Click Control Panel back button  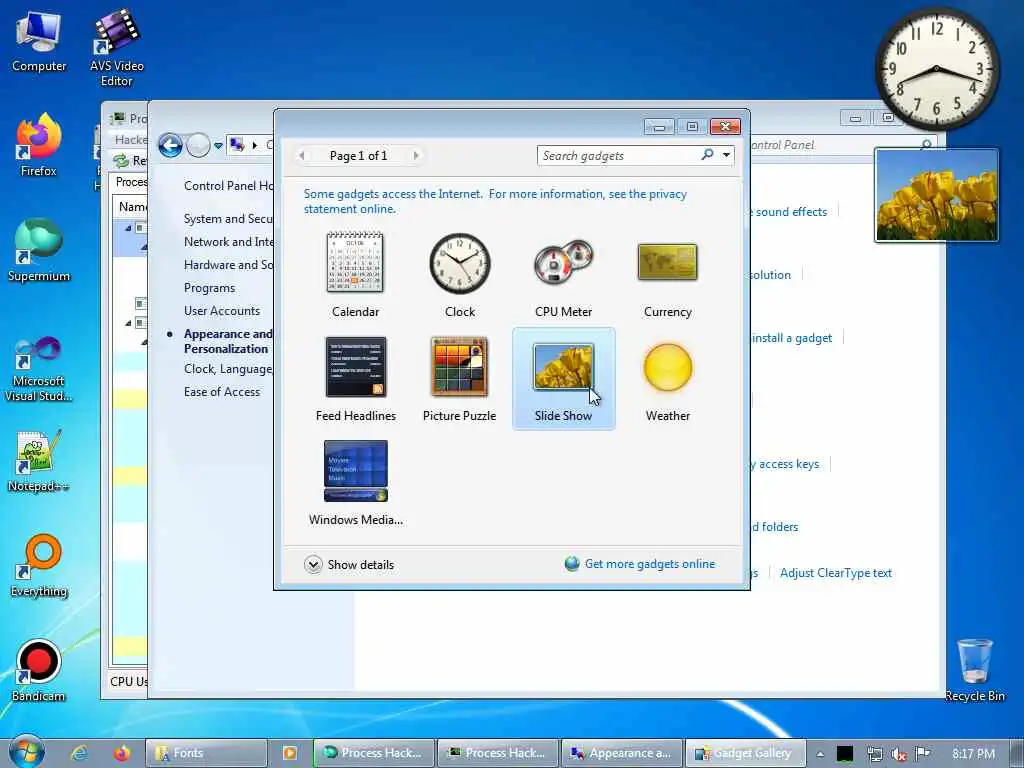click(x=170, y=145)
